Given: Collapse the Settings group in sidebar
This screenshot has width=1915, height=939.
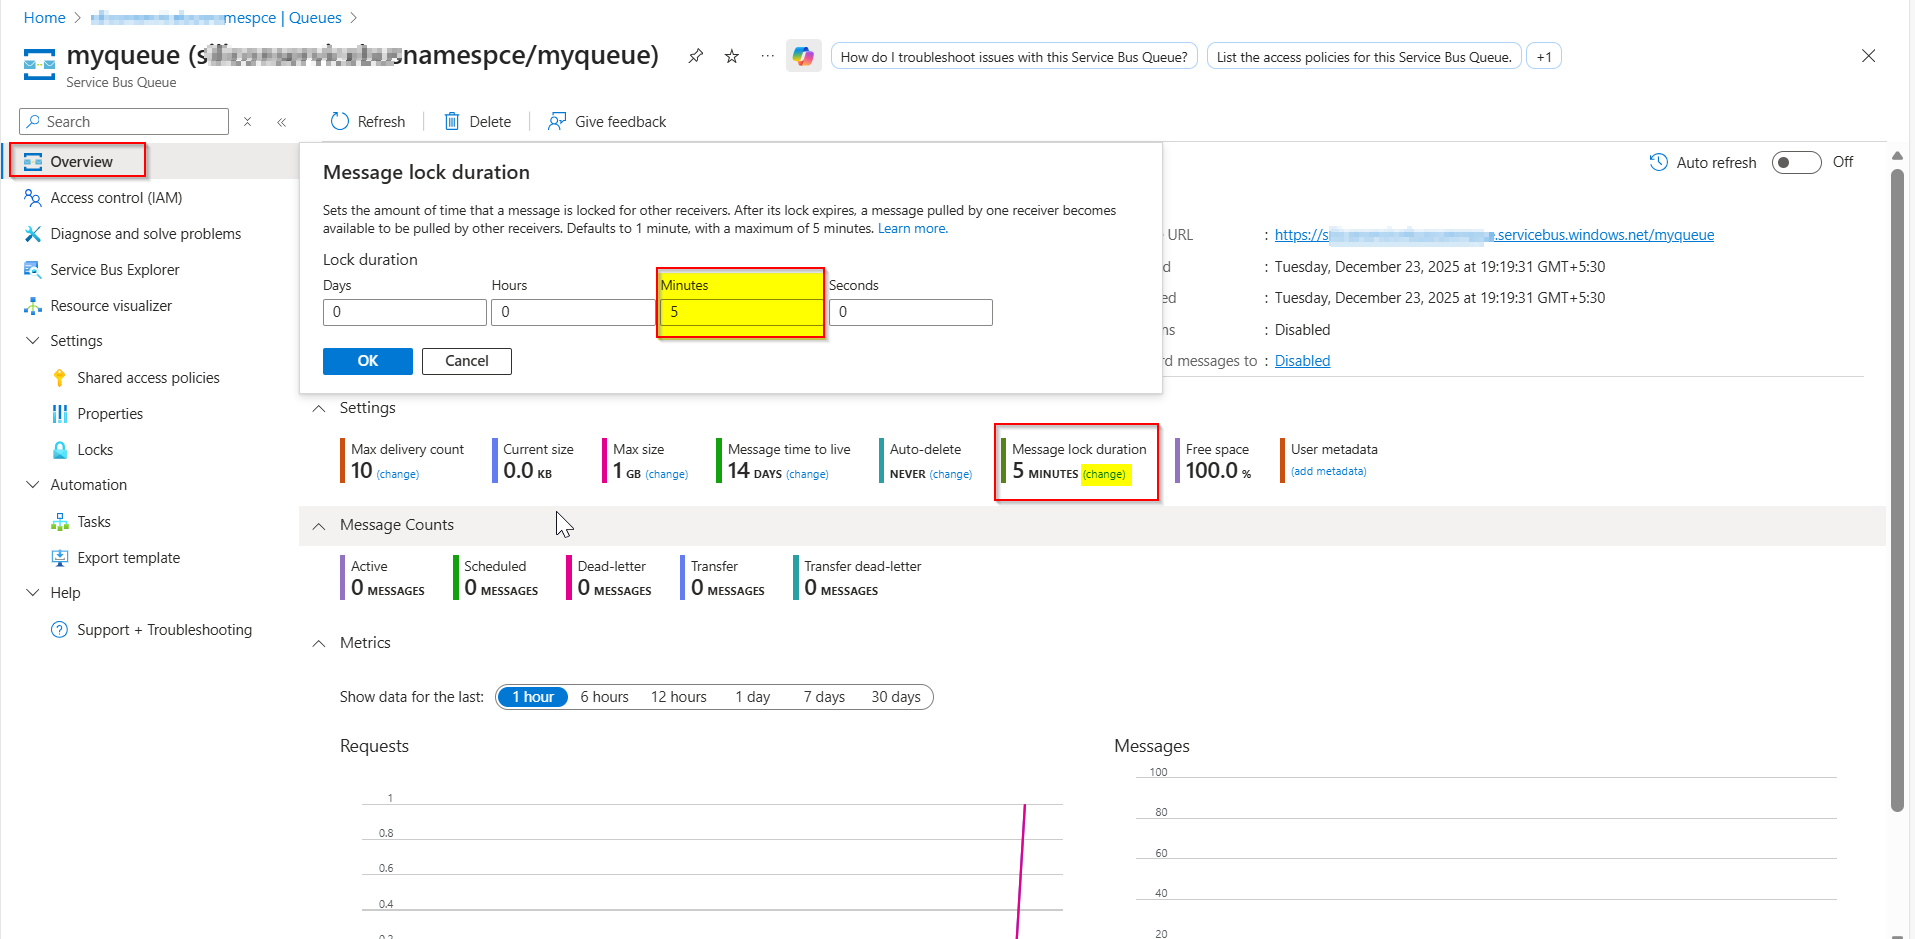Looking at the screenshot, I should pos(32,341).
